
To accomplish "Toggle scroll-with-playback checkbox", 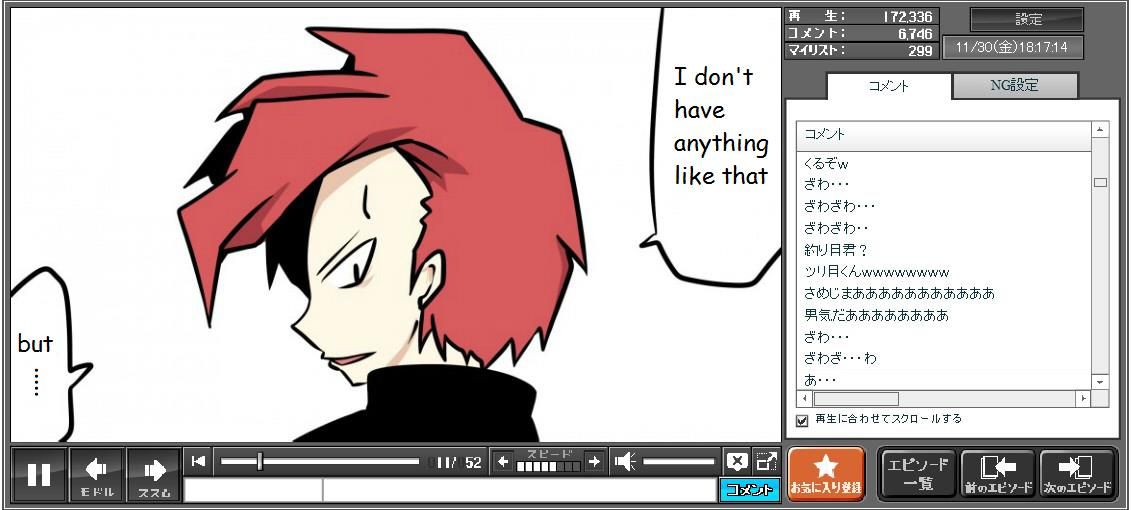I will click(802, 420).
